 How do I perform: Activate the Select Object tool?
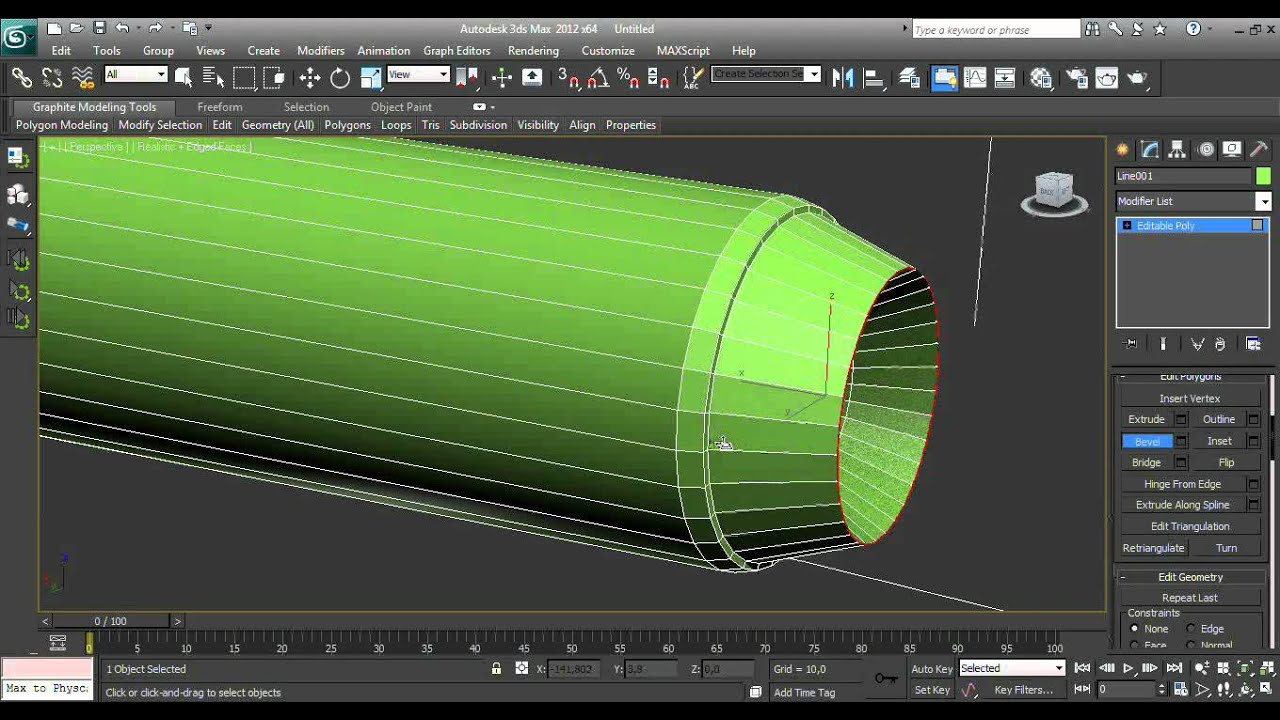point(184,77)
